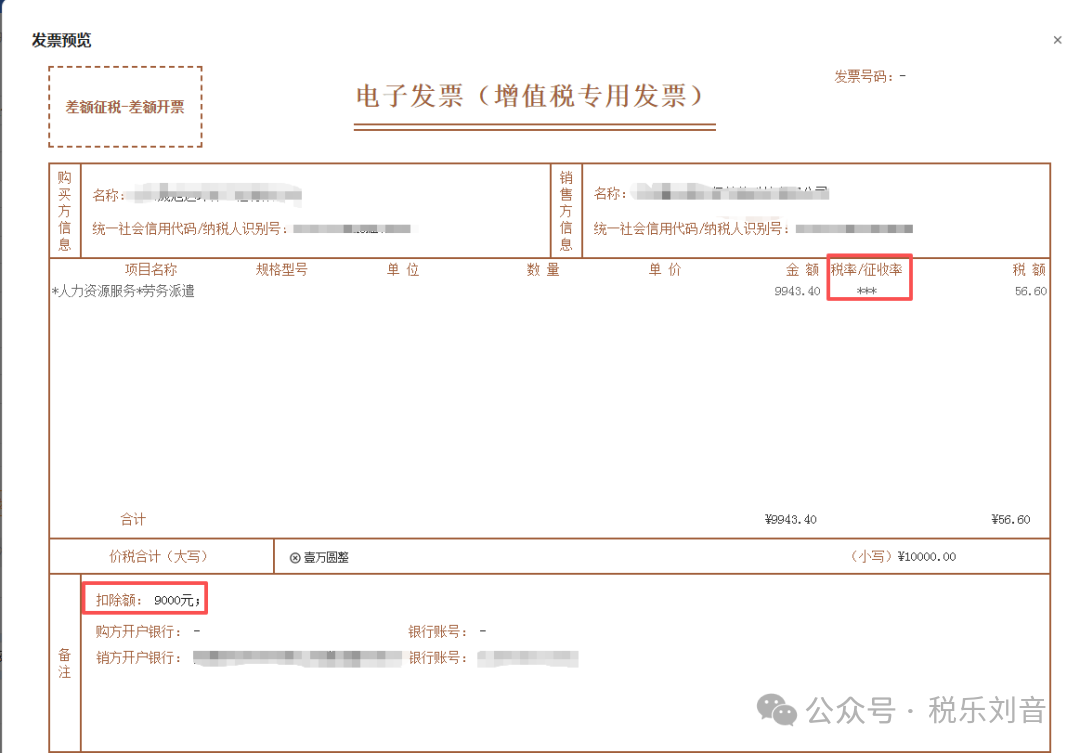Click the *** tax rate value

coord(866,291)
